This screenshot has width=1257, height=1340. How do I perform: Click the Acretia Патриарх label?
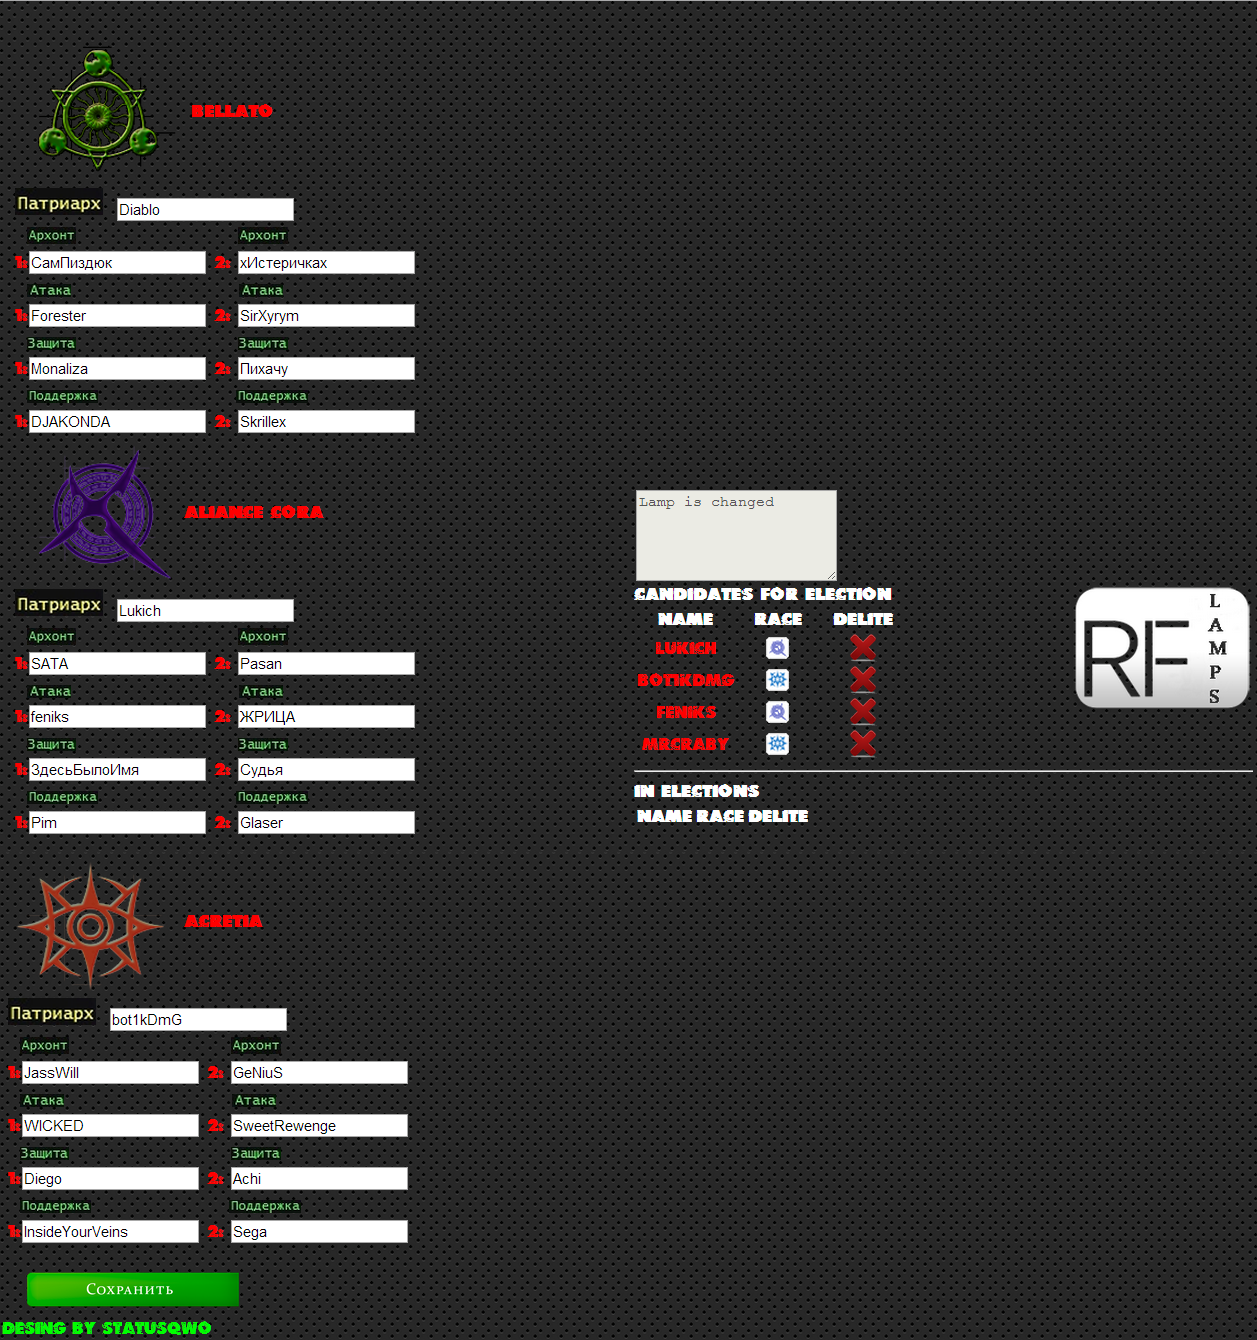52,1013
